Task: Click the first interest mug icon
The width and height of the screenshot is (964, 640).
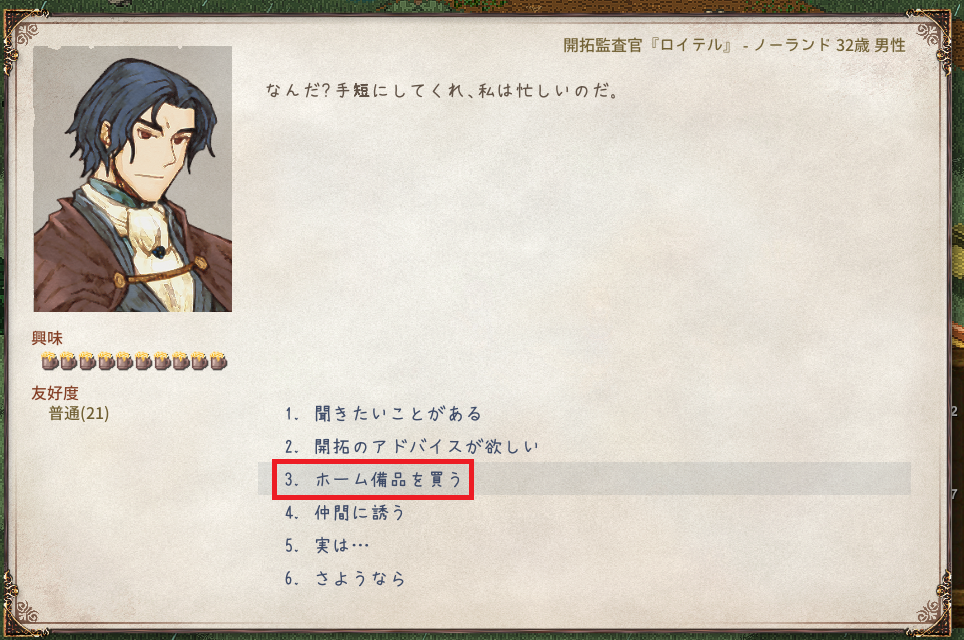Action: pyautogui.click(x=50, y=361)
